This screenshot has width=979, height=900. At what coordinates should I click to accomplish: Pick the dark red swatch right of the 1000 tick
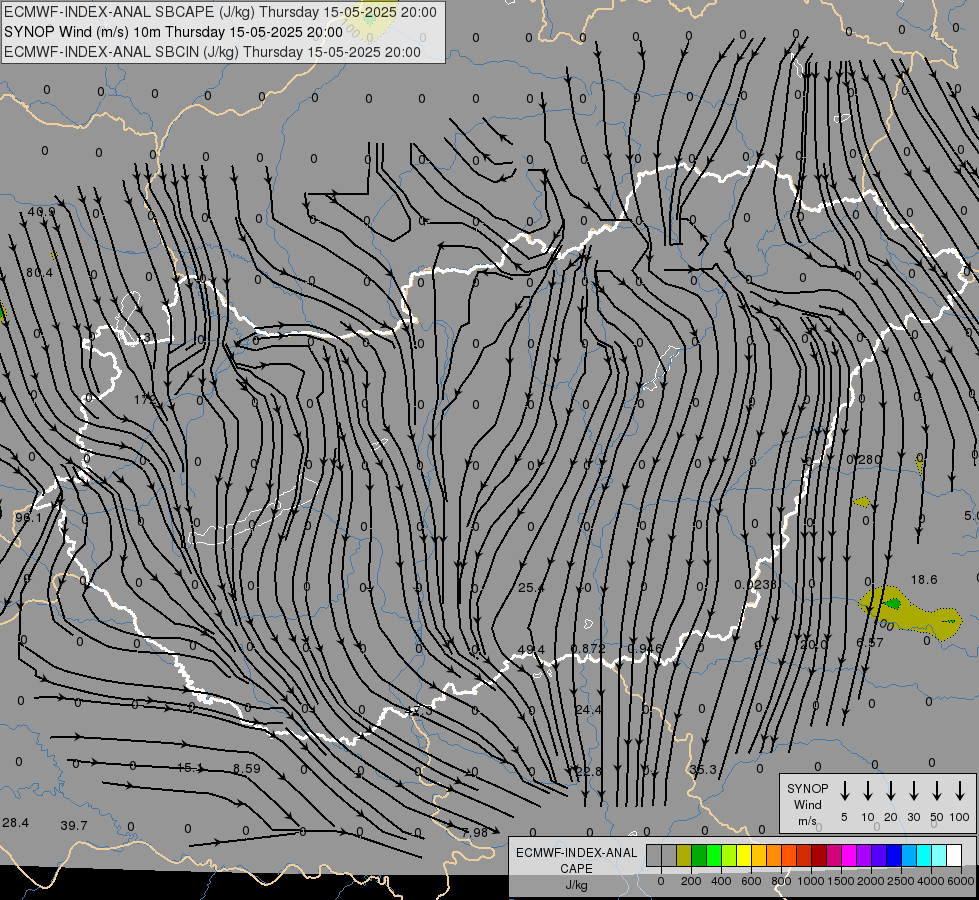click(819, 856)
